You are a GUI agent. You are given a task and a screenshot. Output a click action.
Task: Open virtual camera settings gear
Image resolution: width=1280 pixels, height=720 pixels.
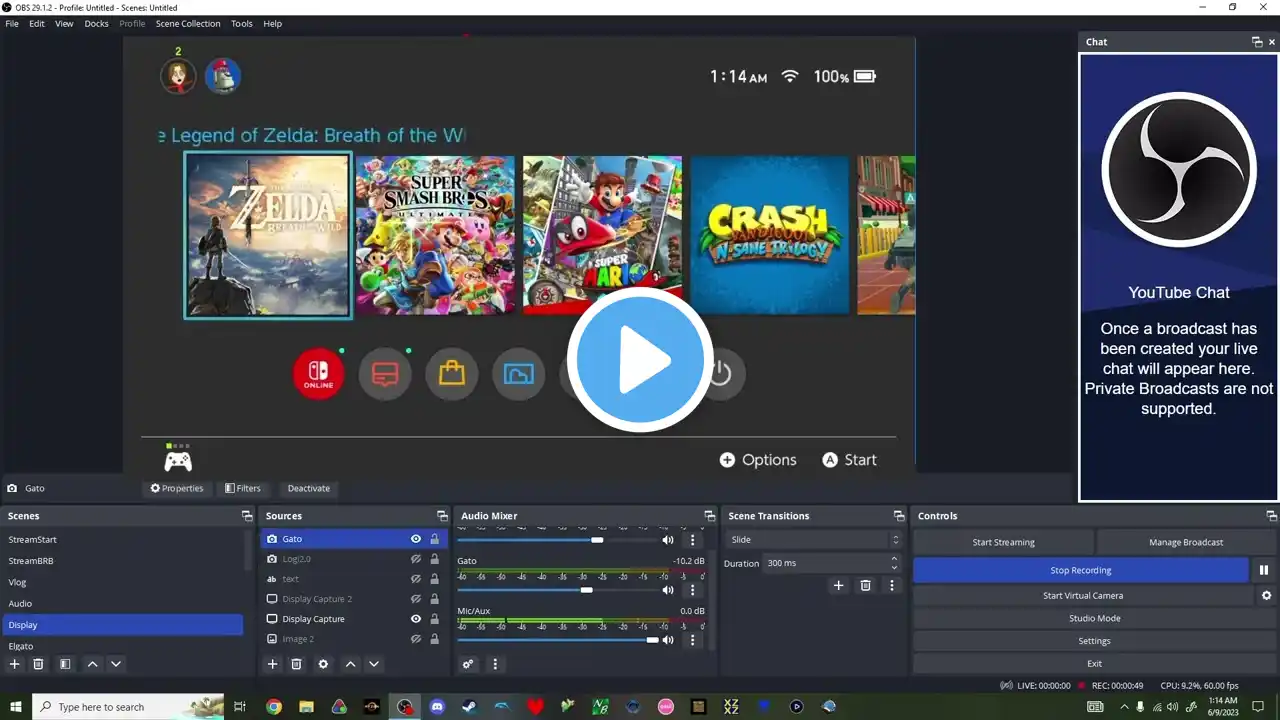click(x=1266, y=595)
